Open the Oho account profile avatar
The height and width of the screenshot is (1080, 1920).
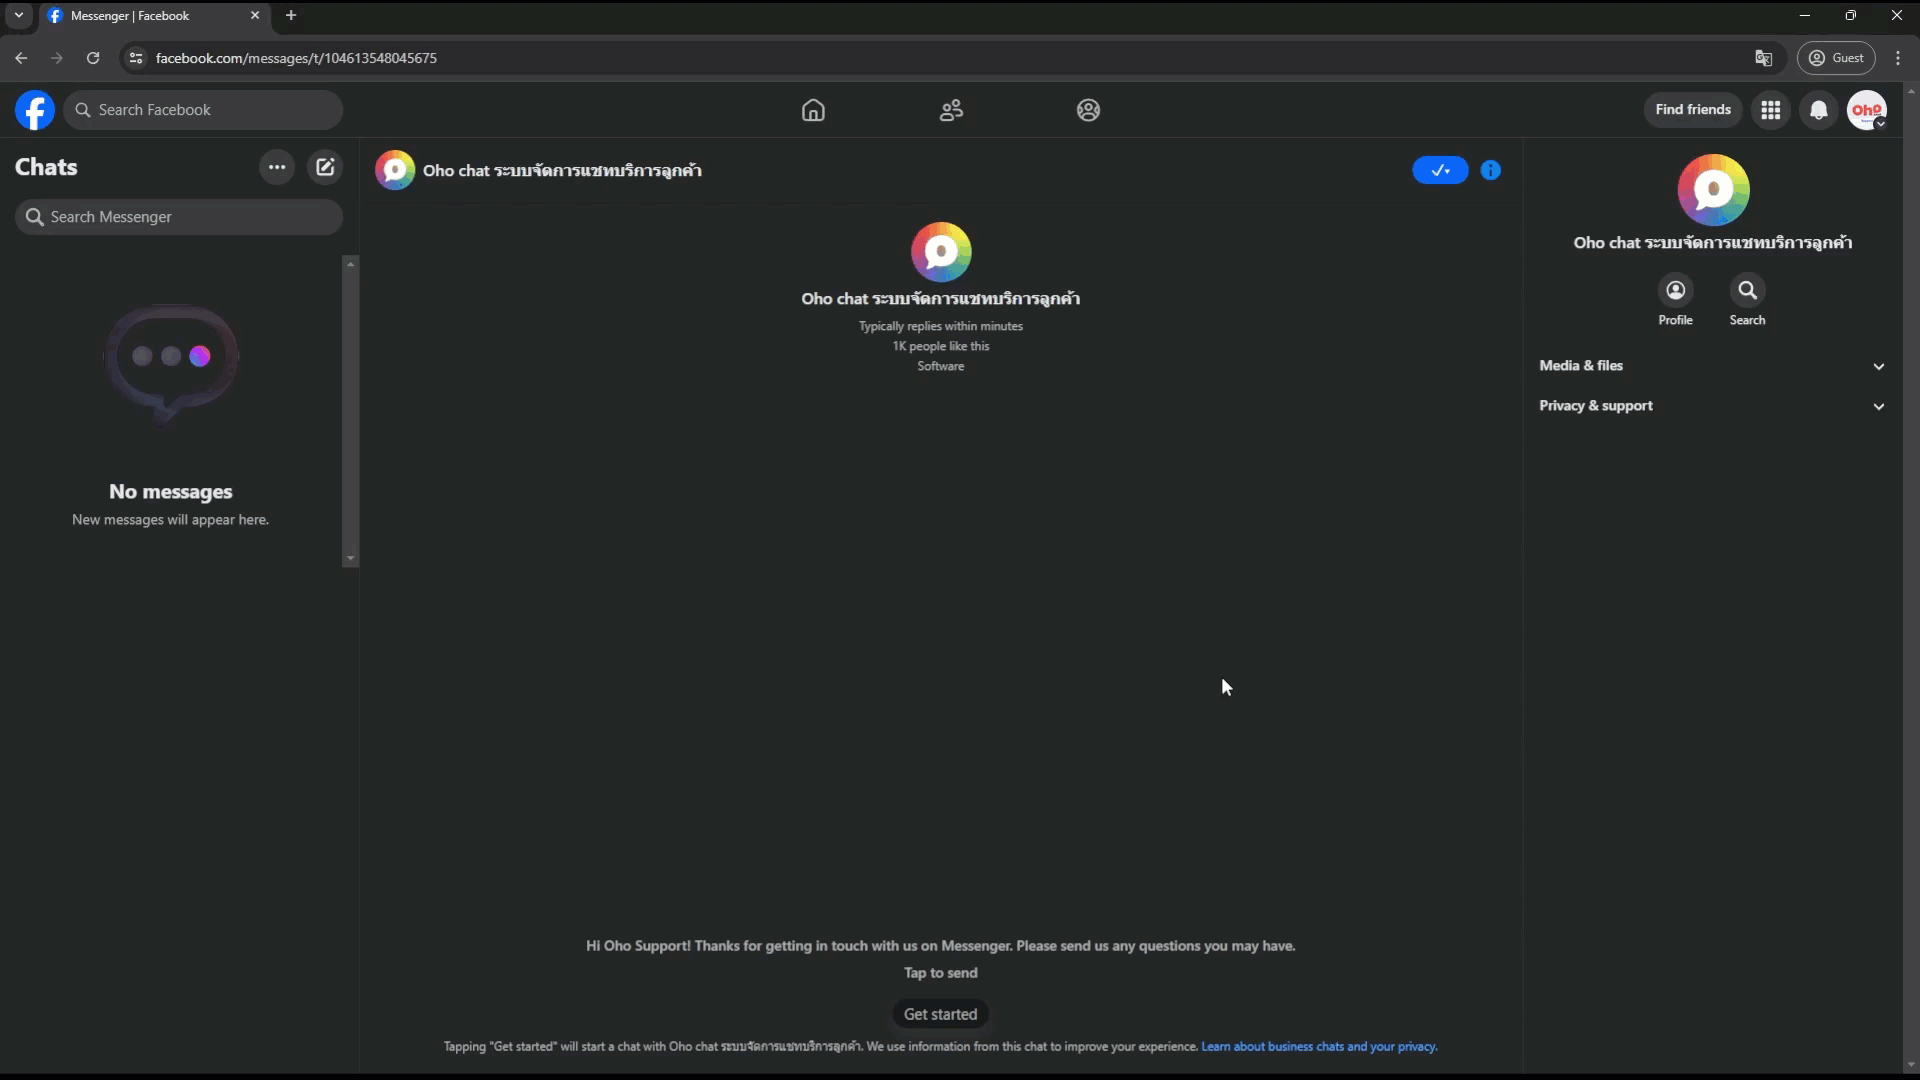pos(1866,110)
